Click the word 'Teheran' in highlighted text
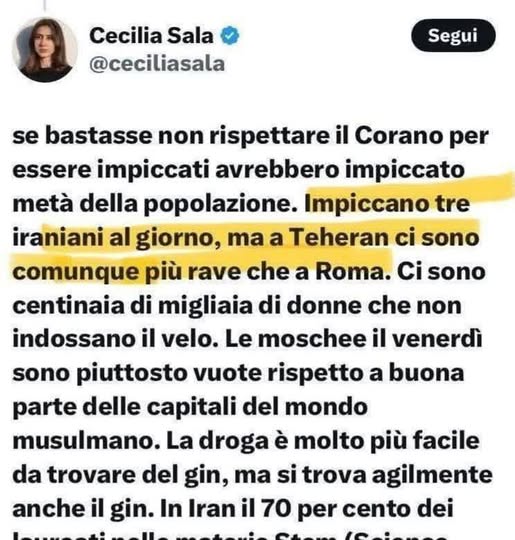 click(339, 238)
